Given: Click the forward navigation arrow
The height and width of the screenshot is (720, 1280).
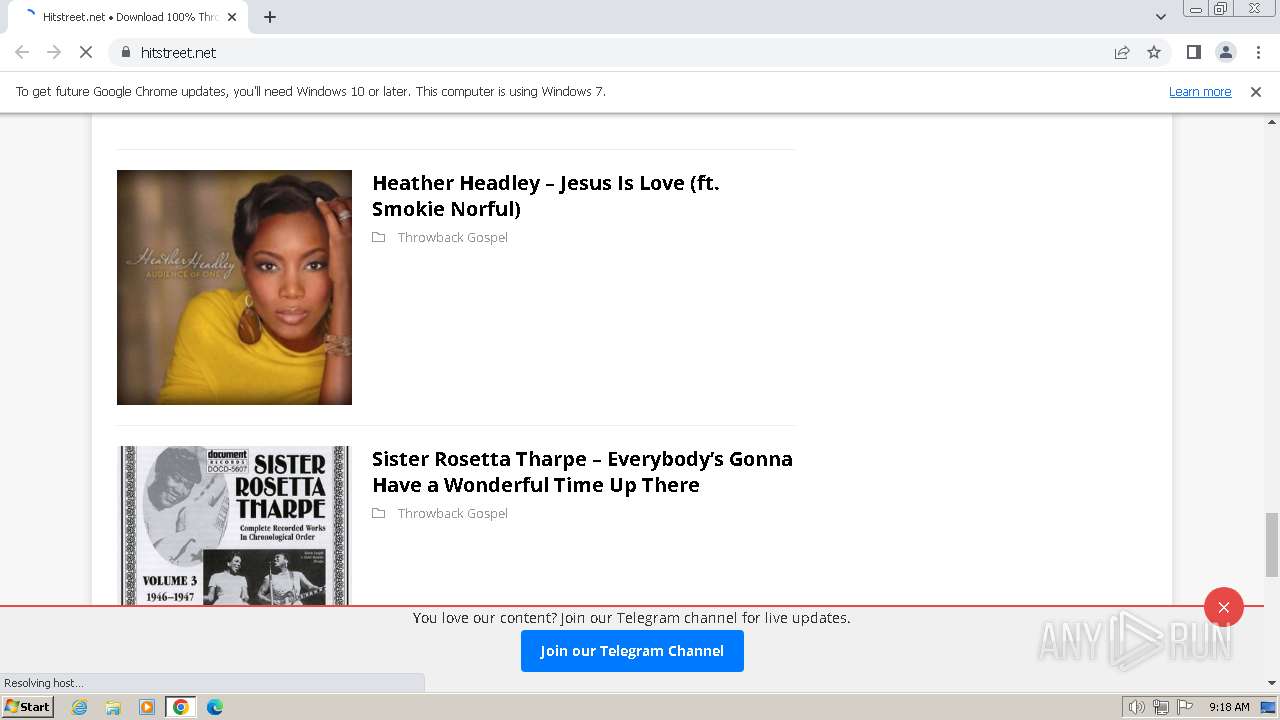Looking at the screenshot, I should [x=54, y=52].
